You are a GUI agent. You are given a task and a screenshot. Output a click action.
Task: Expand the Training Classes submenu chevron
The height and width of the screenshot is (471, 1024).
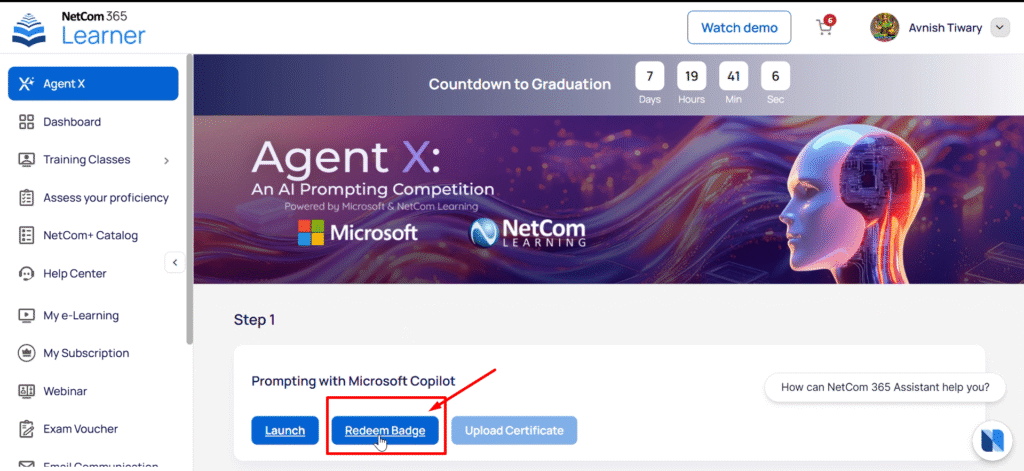coord(167,160)
